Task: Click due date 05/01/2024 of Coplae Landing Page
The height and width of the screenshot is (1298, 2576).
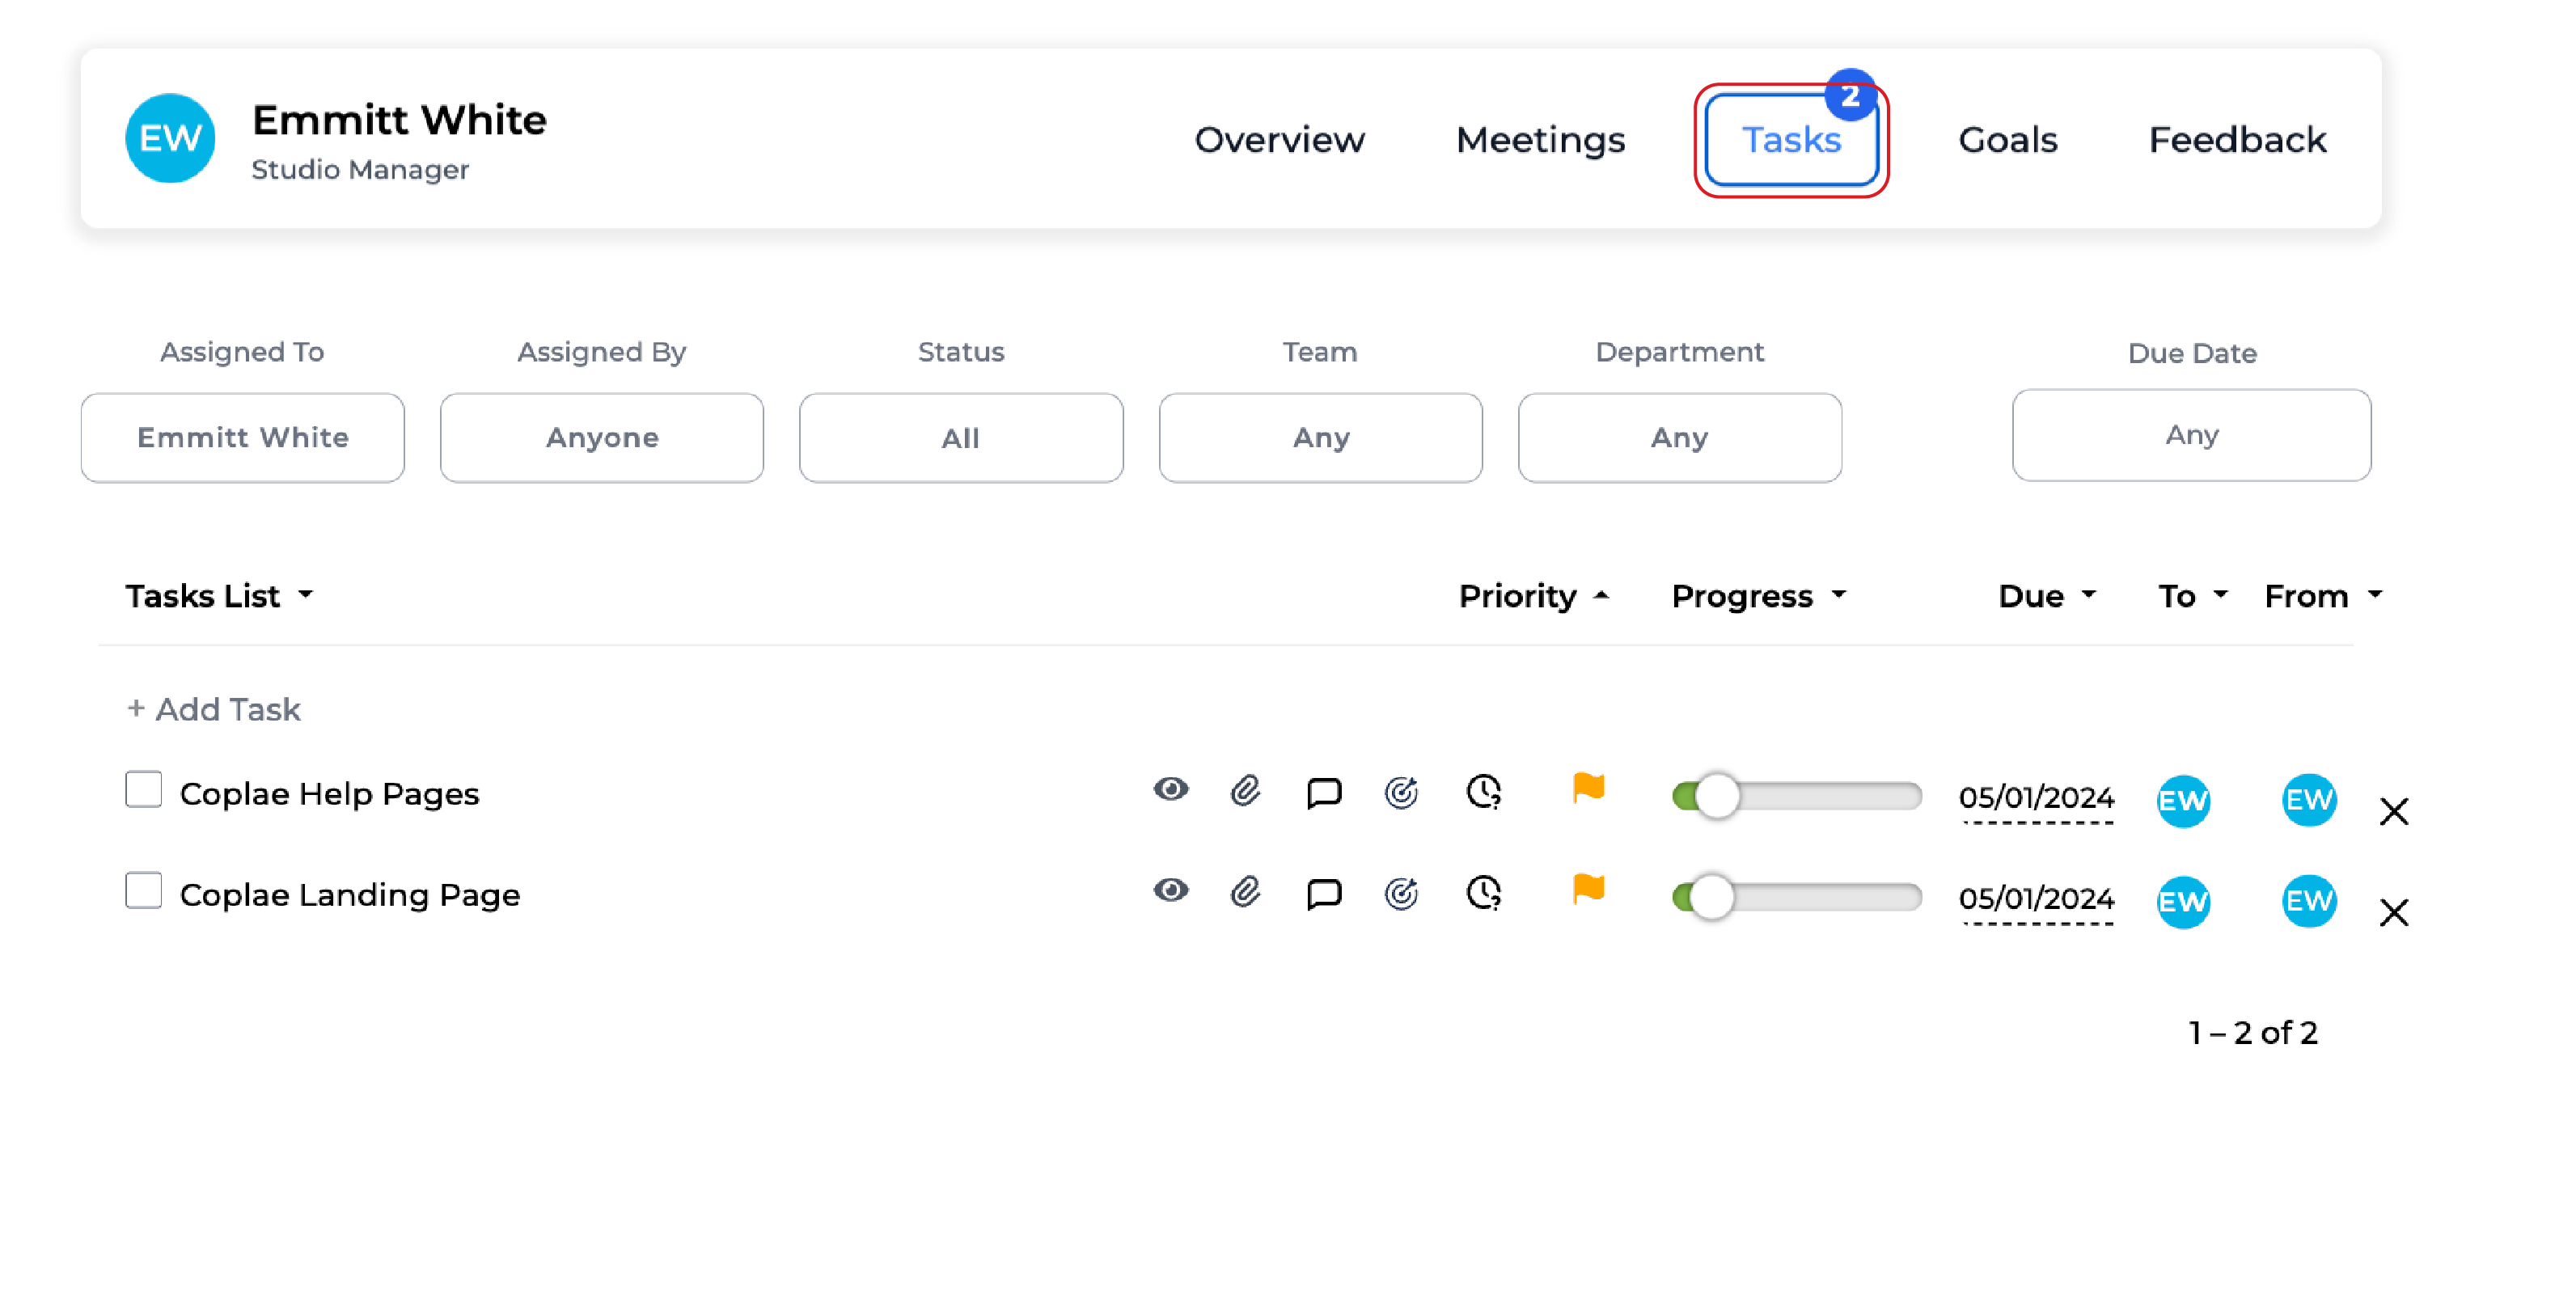Action: coord(2036,898)
